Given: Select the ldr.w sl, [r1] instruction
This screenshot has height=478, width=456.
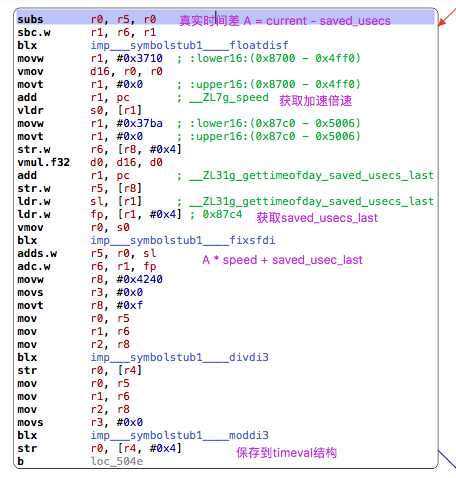Looking at the screenshot, I should tap(80, 201).
